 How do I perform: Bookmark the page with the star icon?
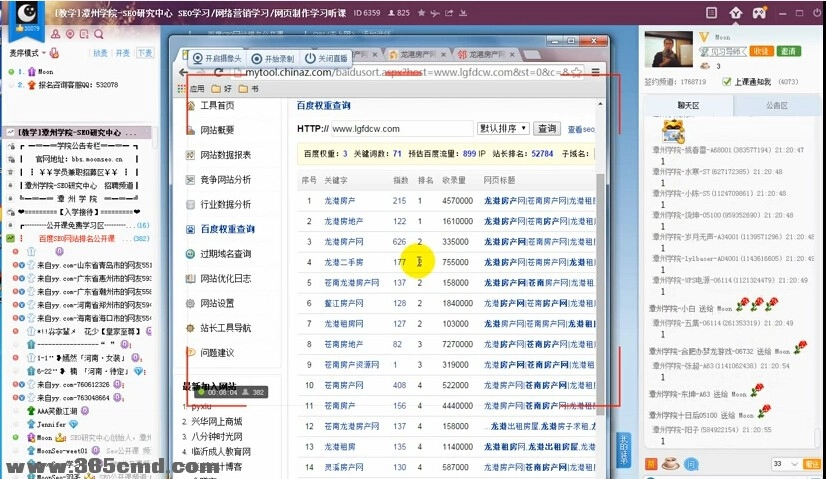576,72
